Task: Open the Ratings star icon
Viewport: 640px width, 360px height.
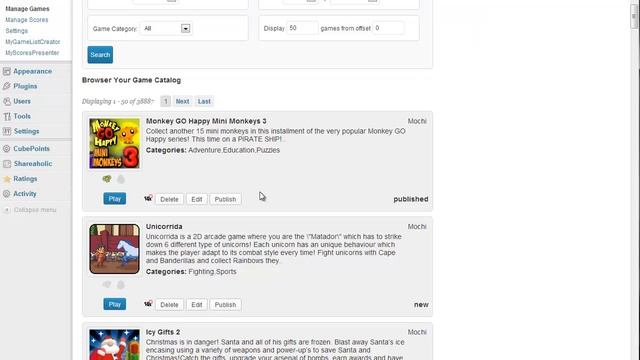Action: (x=7, y=179)
